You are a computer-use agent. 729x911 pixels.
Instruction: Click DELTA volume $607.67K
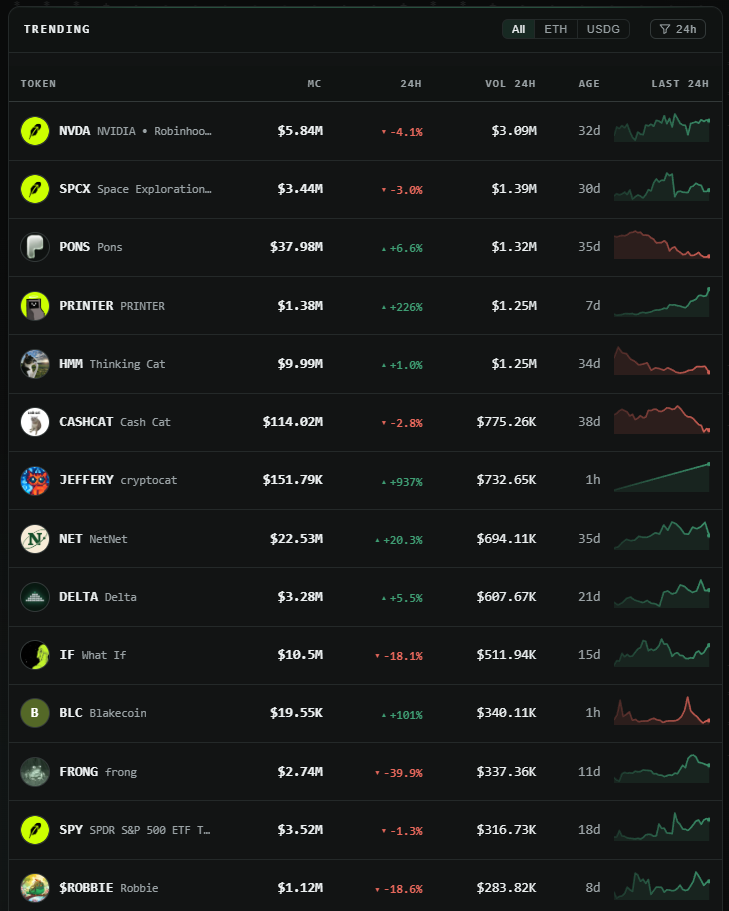pyautogui.click(x=506, y=597)
